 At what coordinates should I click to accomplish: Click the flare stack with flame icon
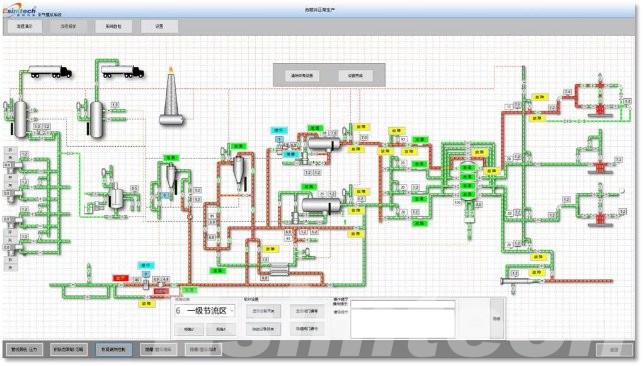[171, 97]
